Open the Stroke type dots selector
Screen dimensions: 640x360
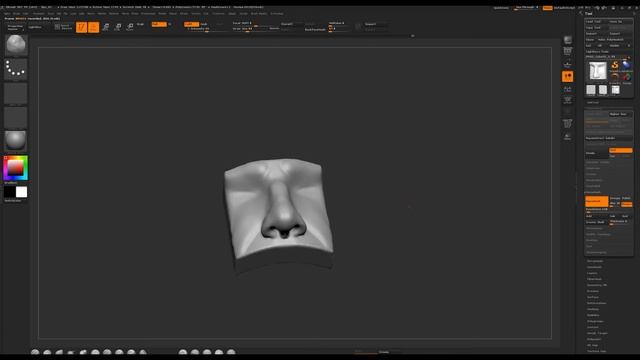[16, 69]
